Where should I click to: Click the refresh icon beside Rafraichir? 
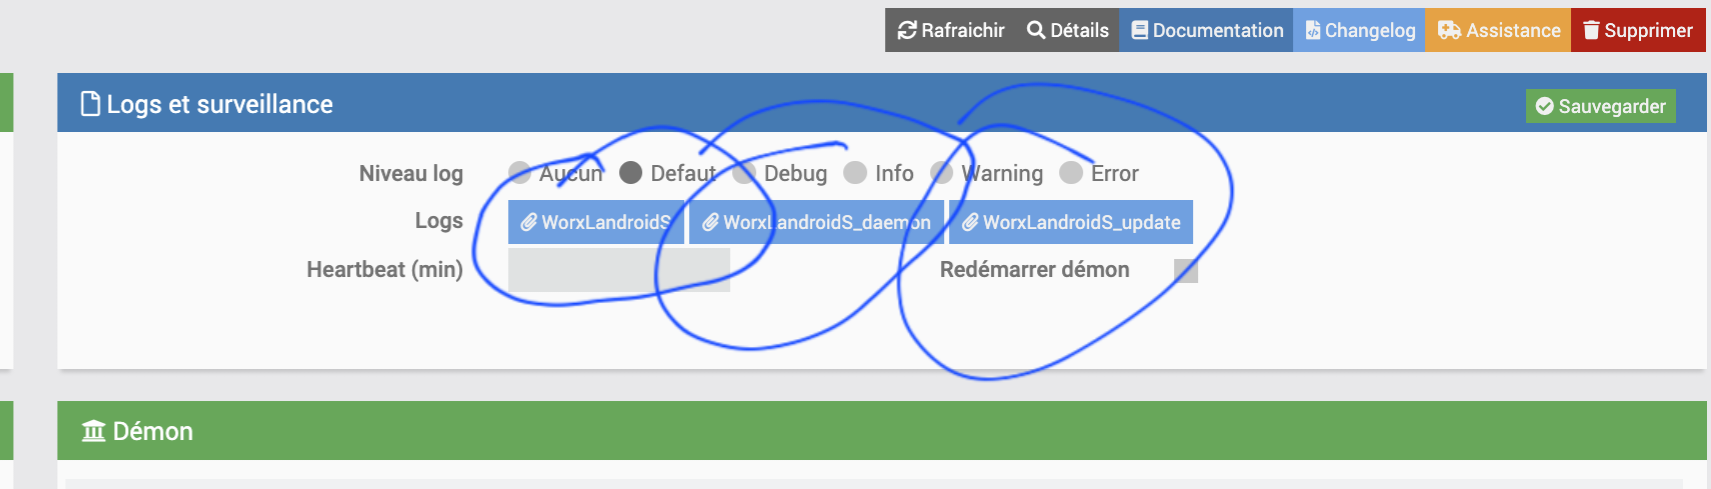(907, 30)
